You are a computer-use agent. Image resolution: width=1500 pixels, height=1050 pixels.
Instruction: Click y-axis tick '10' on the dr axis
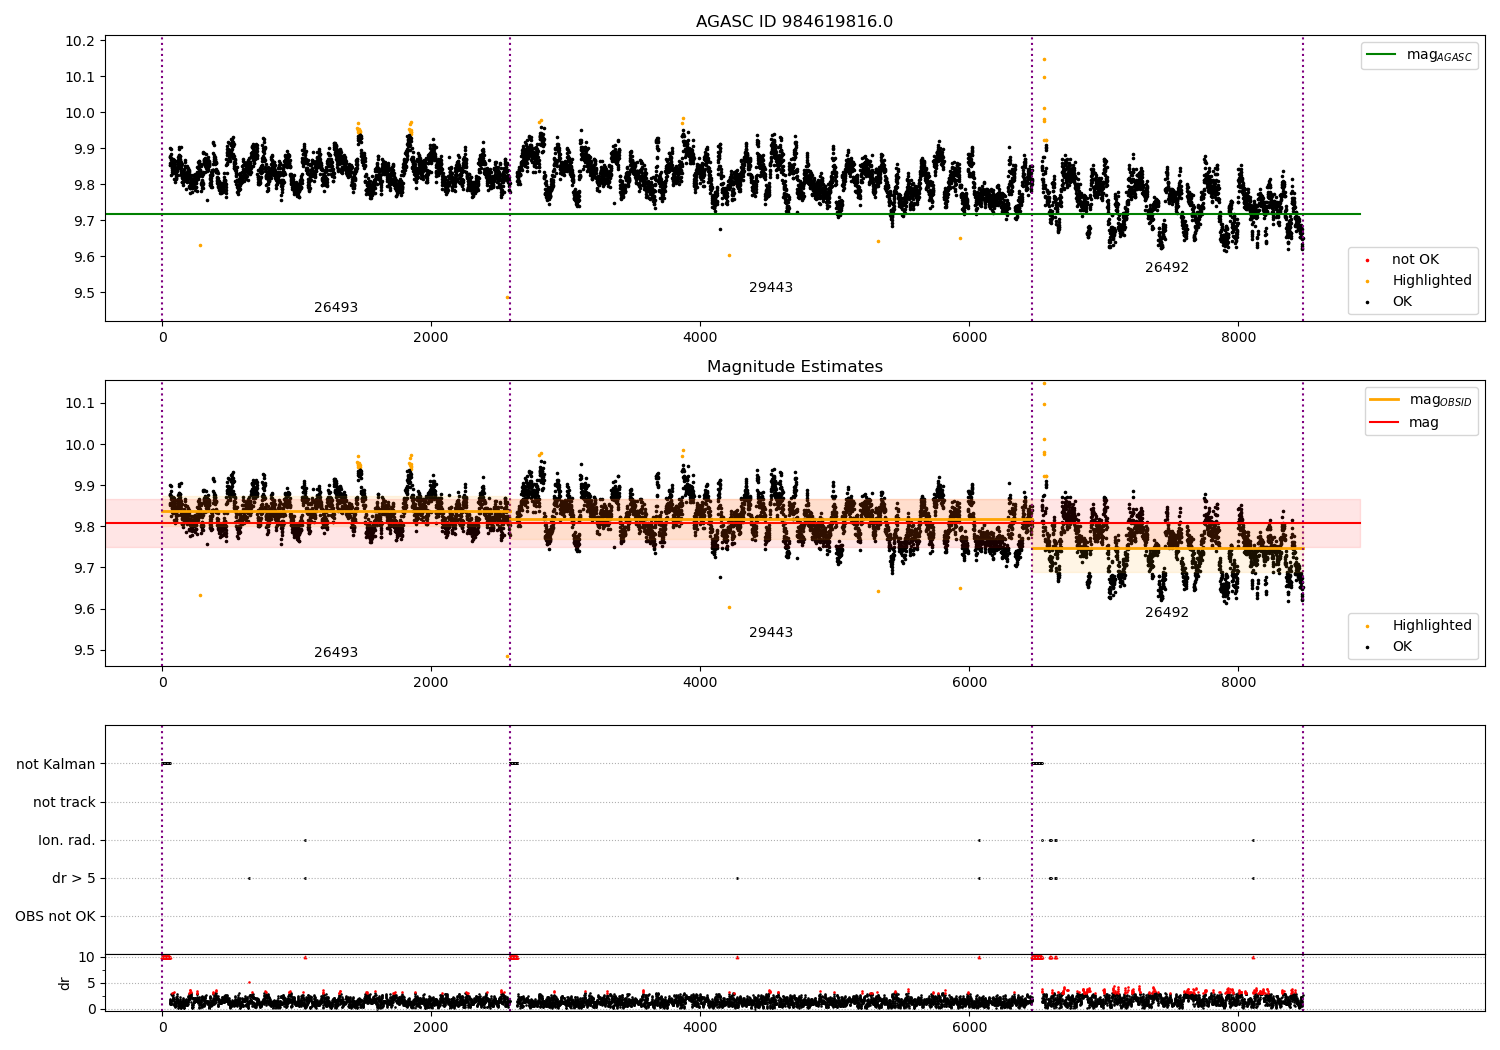(x=87, y=957)
